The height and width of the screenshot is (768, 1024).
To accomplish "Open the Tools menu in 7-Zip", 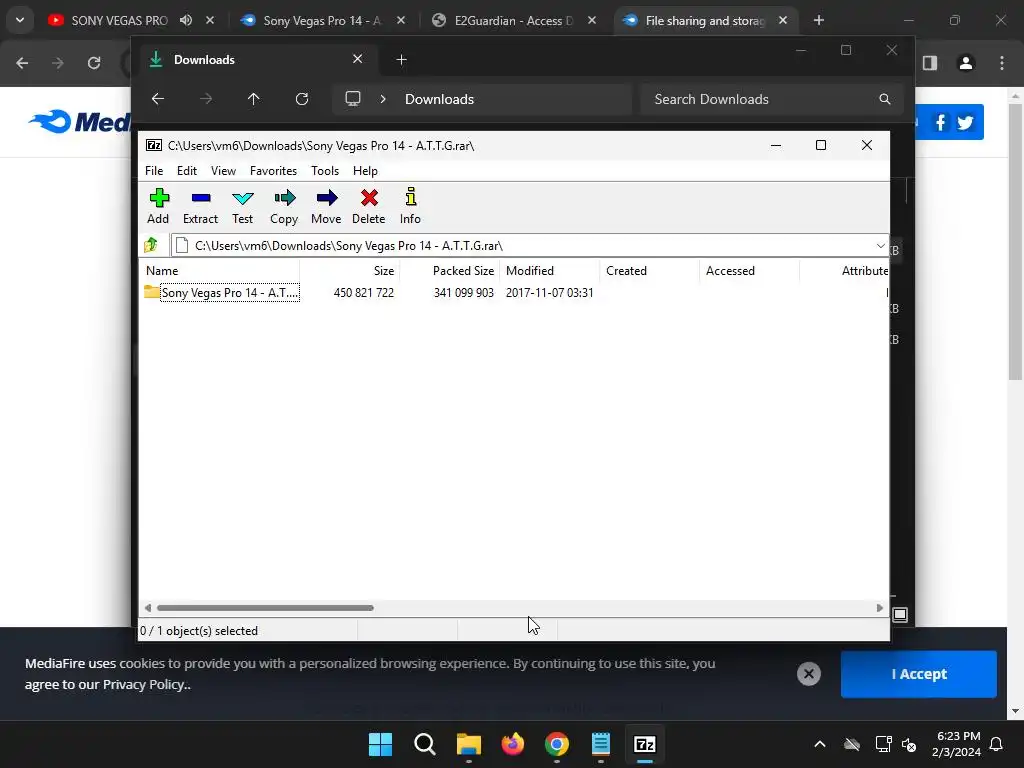I will point(325,170).
